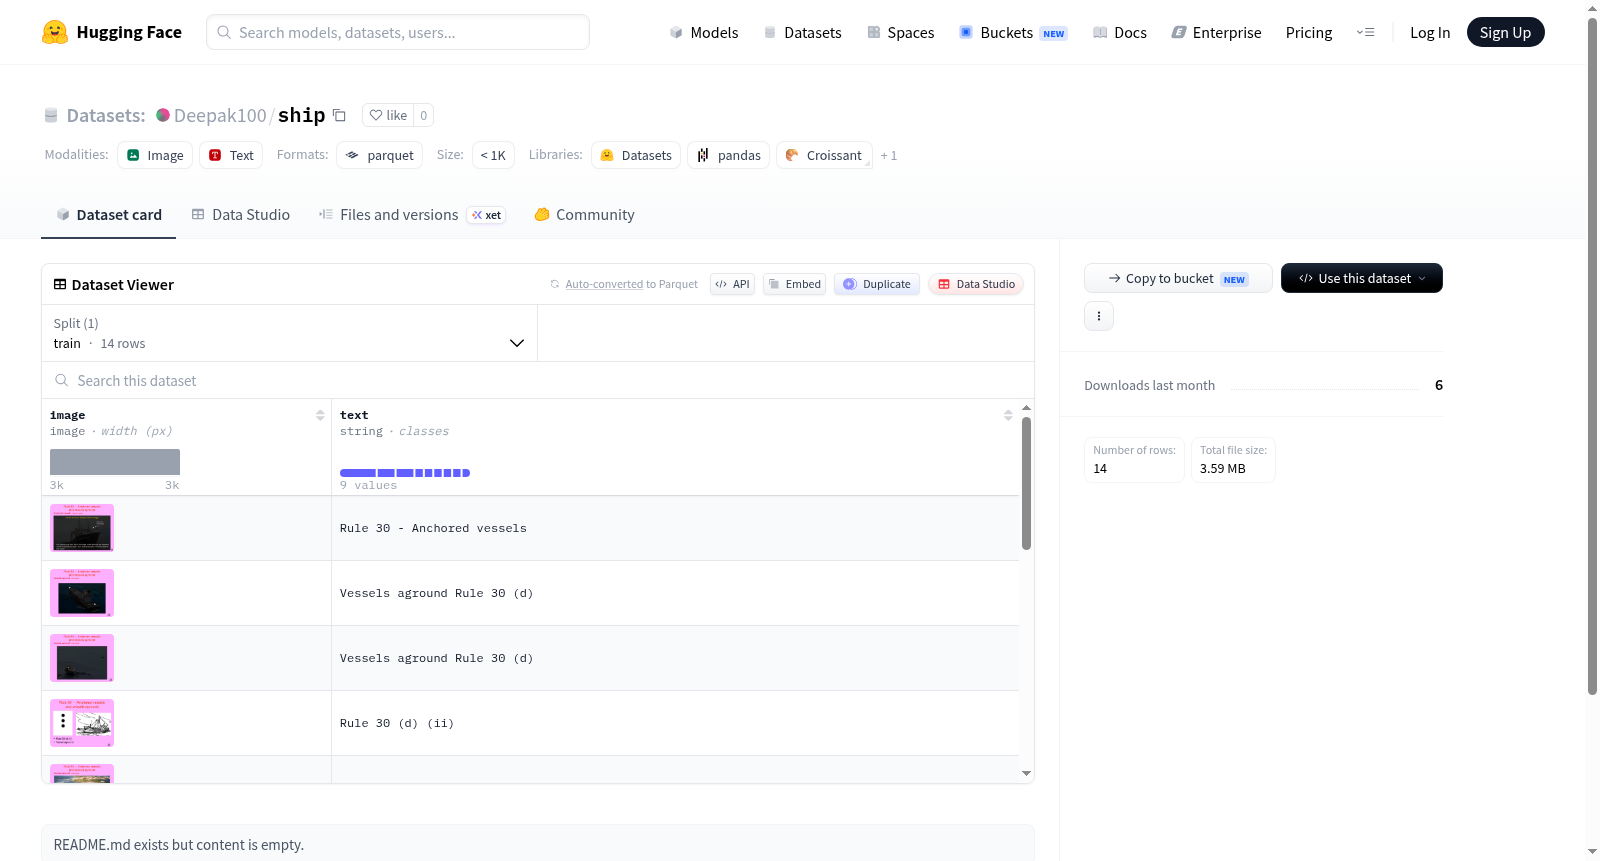The height and width of the screenshot is (861, 1600).
Task: Click the Downloads last month value 6
Action: pos(1439,385)
